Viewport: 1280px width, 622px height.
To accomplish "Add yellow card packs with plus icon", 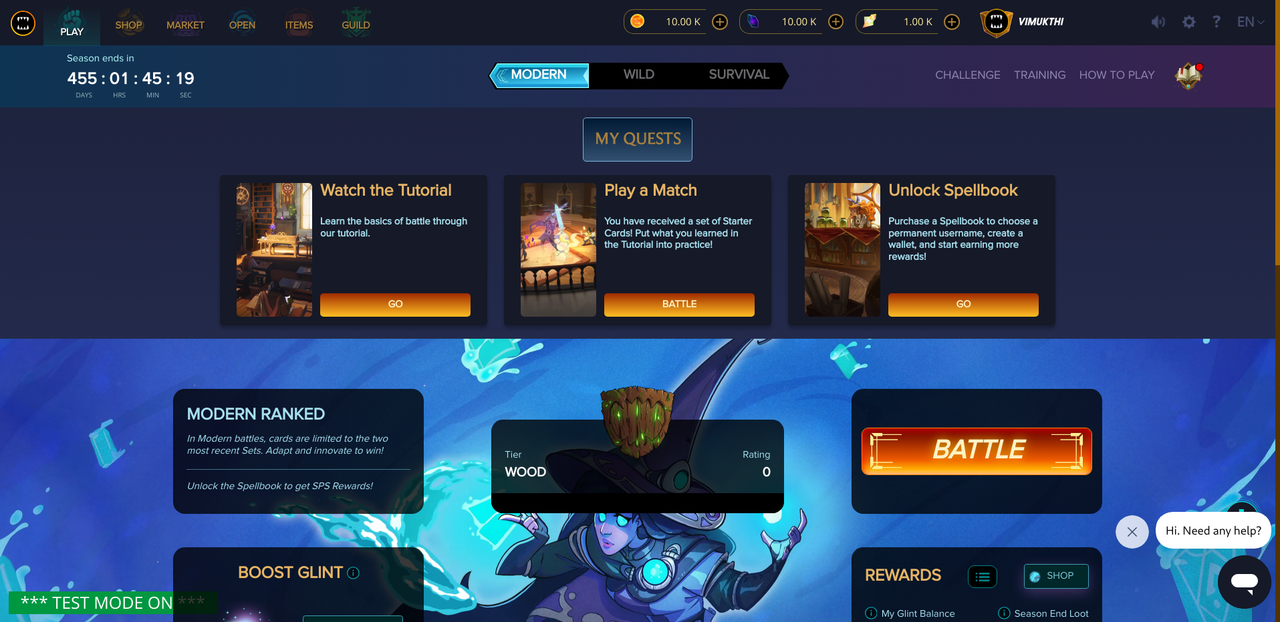I will tap(952, 22).
